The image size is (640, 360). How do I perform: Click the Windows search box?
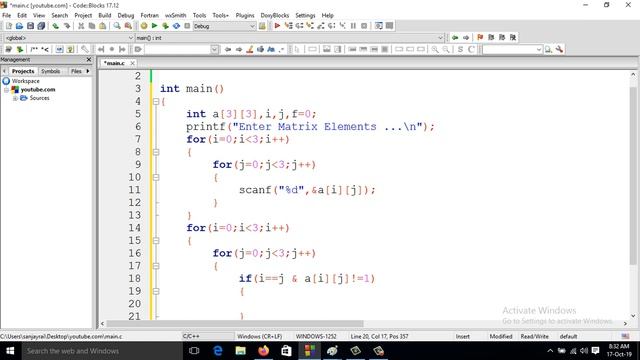click(102, 351)
